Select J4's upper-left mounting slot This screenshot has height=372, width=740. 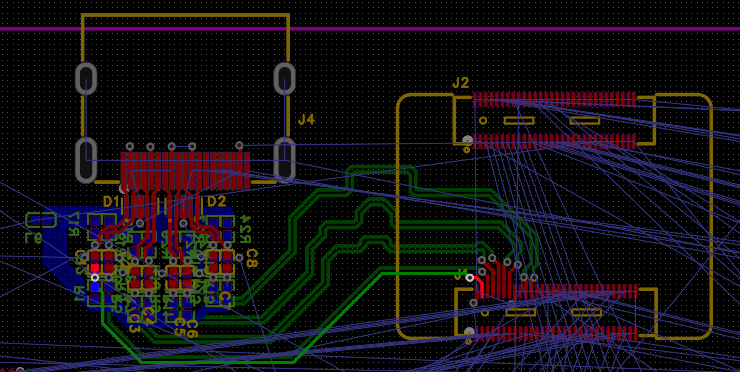(86, 78)
